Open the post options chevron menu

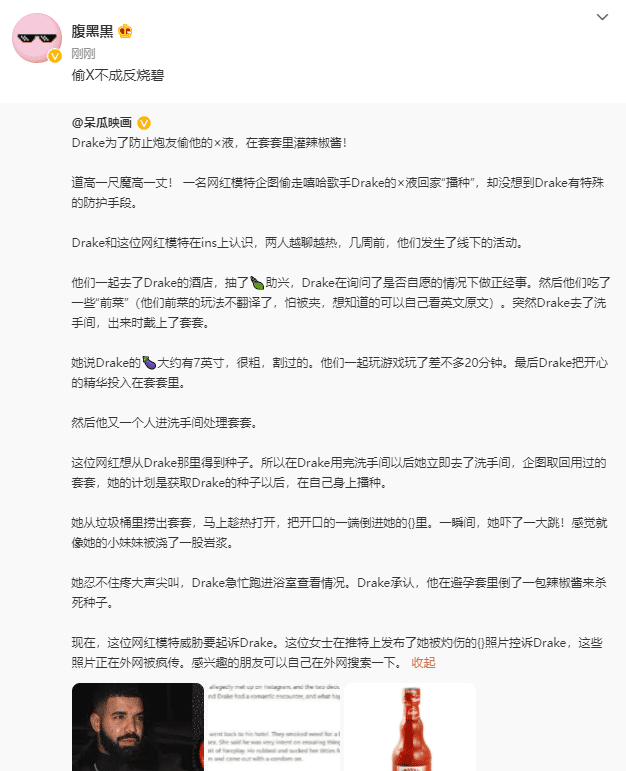602,17
